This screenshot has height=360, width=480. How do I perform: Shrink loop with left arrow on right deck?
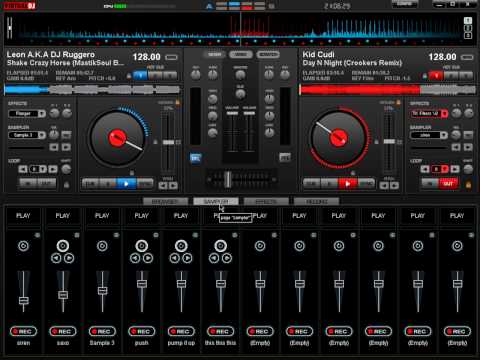[425, 169]
